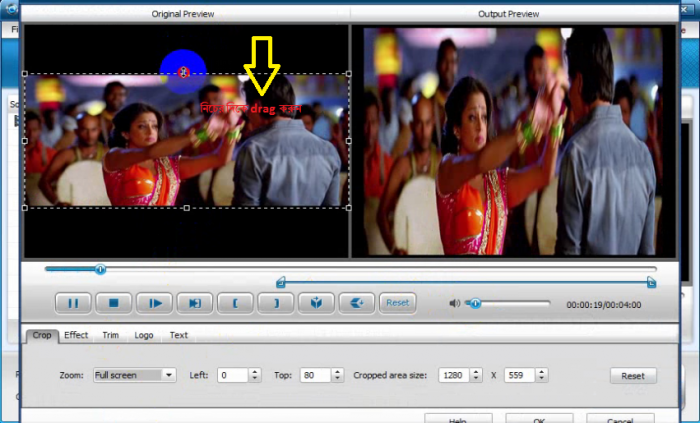Viewport: 700px width, 423px height.
Task: Click the cropped height field showing 559
Action: (519, 375)
